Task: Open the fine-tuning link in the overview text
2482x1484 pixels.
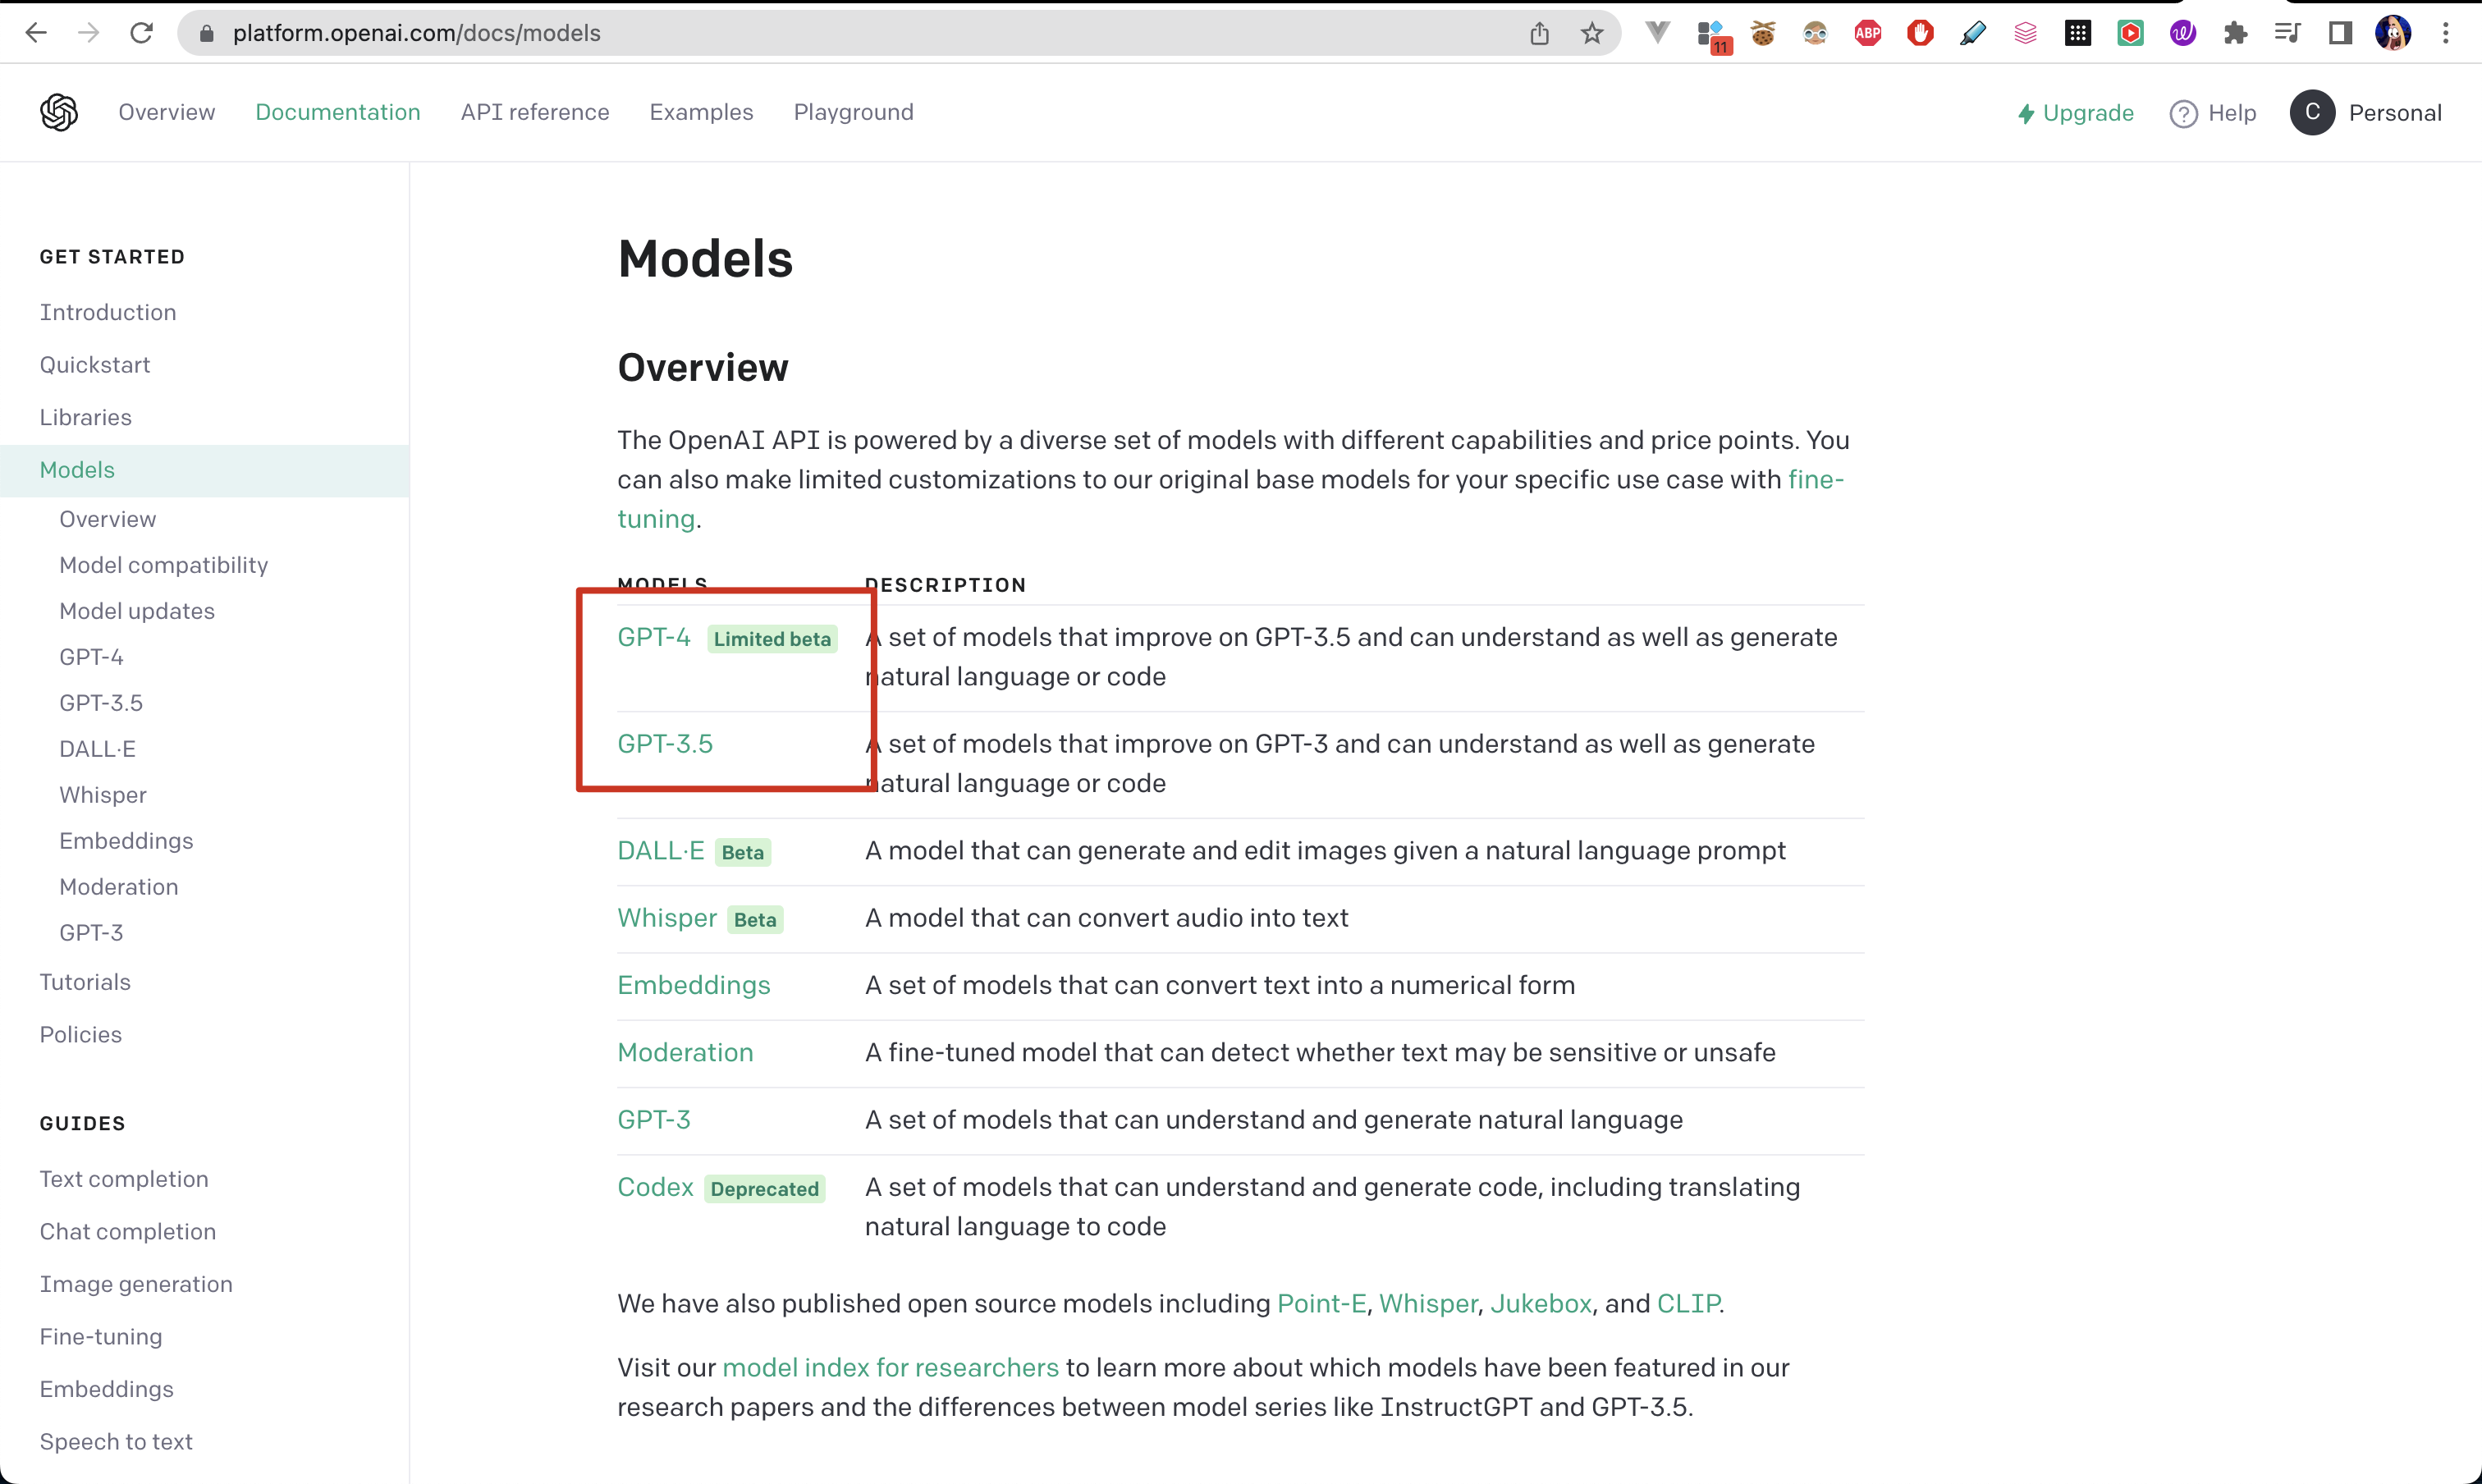Action: click(x=1814, y=479)
